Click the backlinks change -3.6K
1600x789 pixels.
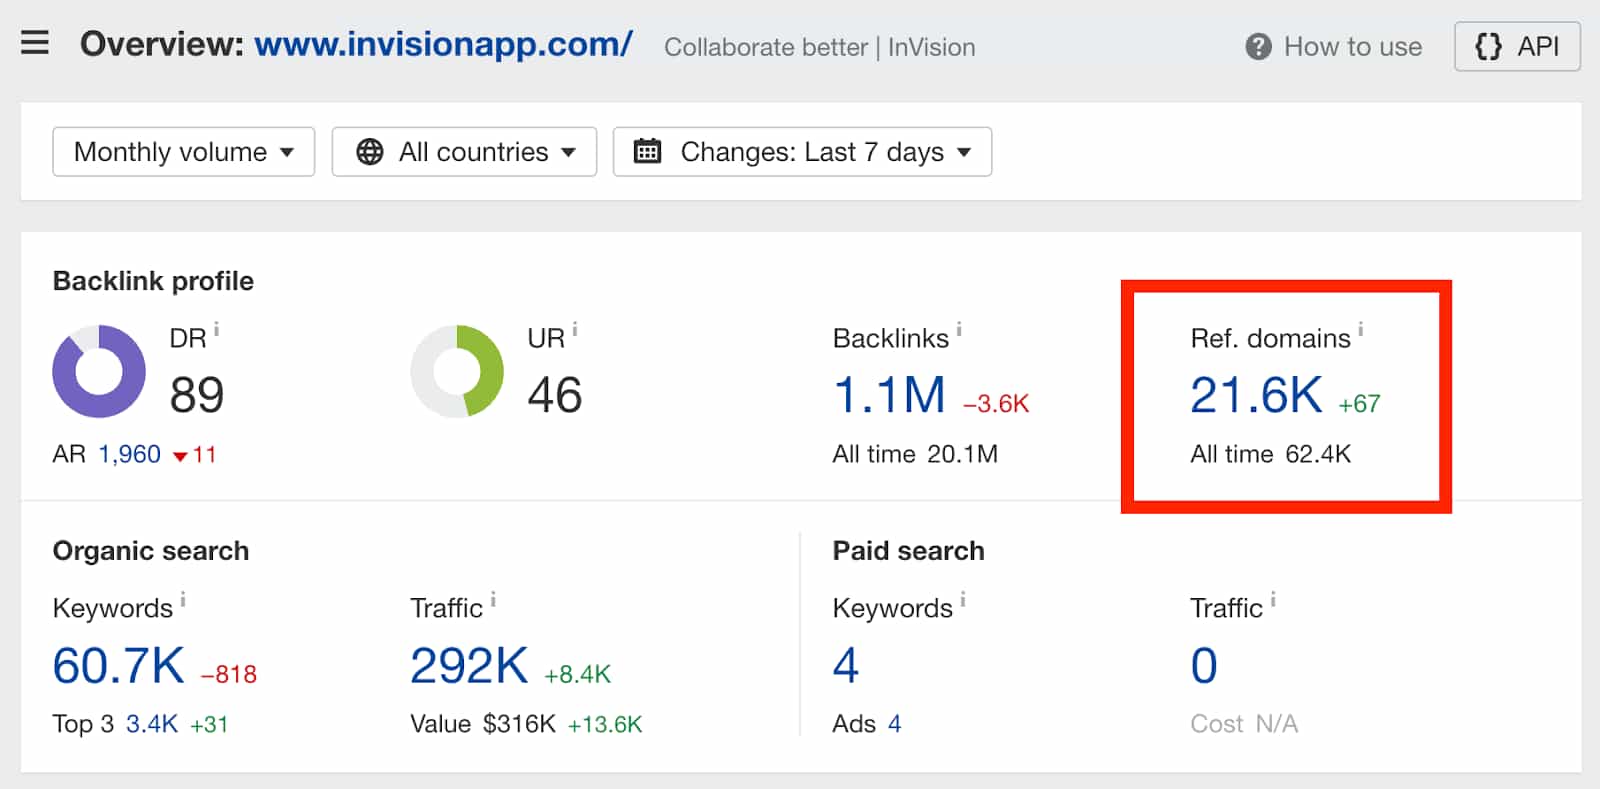(996, 404)
